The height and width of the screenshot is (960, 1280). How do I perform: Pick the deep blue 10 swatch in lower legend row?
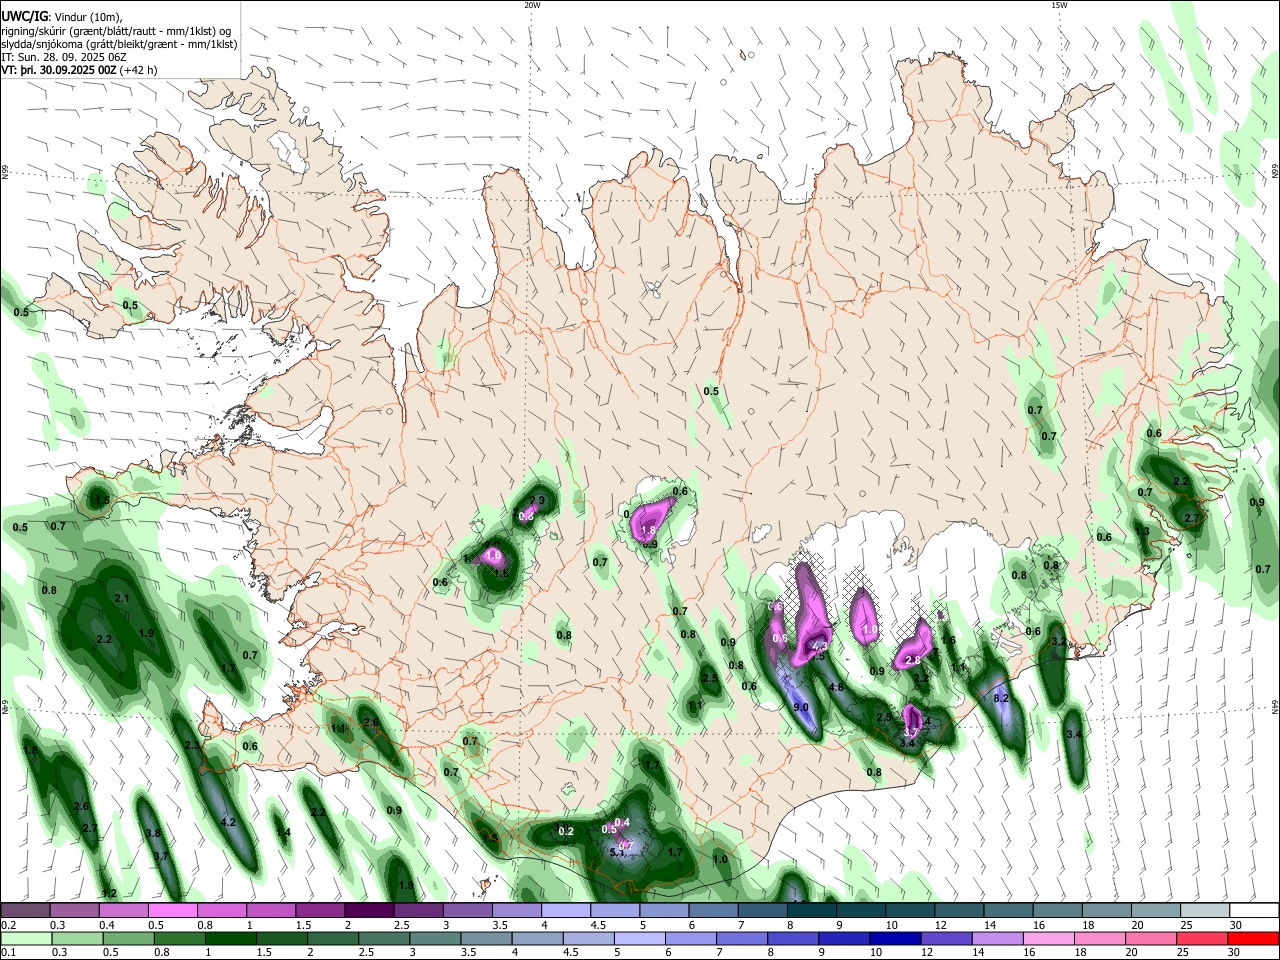(893, 938)
